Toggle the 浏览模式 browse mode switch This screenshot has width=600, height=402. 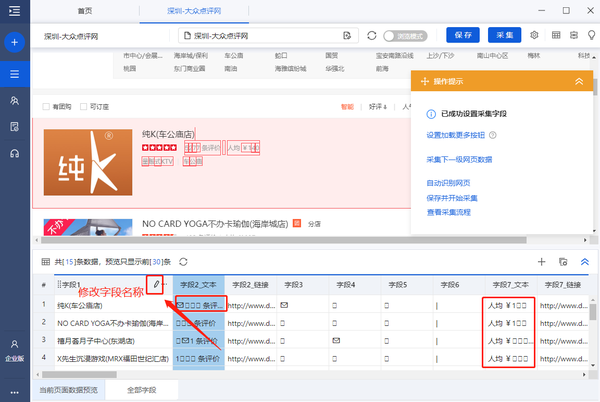click(x=405, y=36)
